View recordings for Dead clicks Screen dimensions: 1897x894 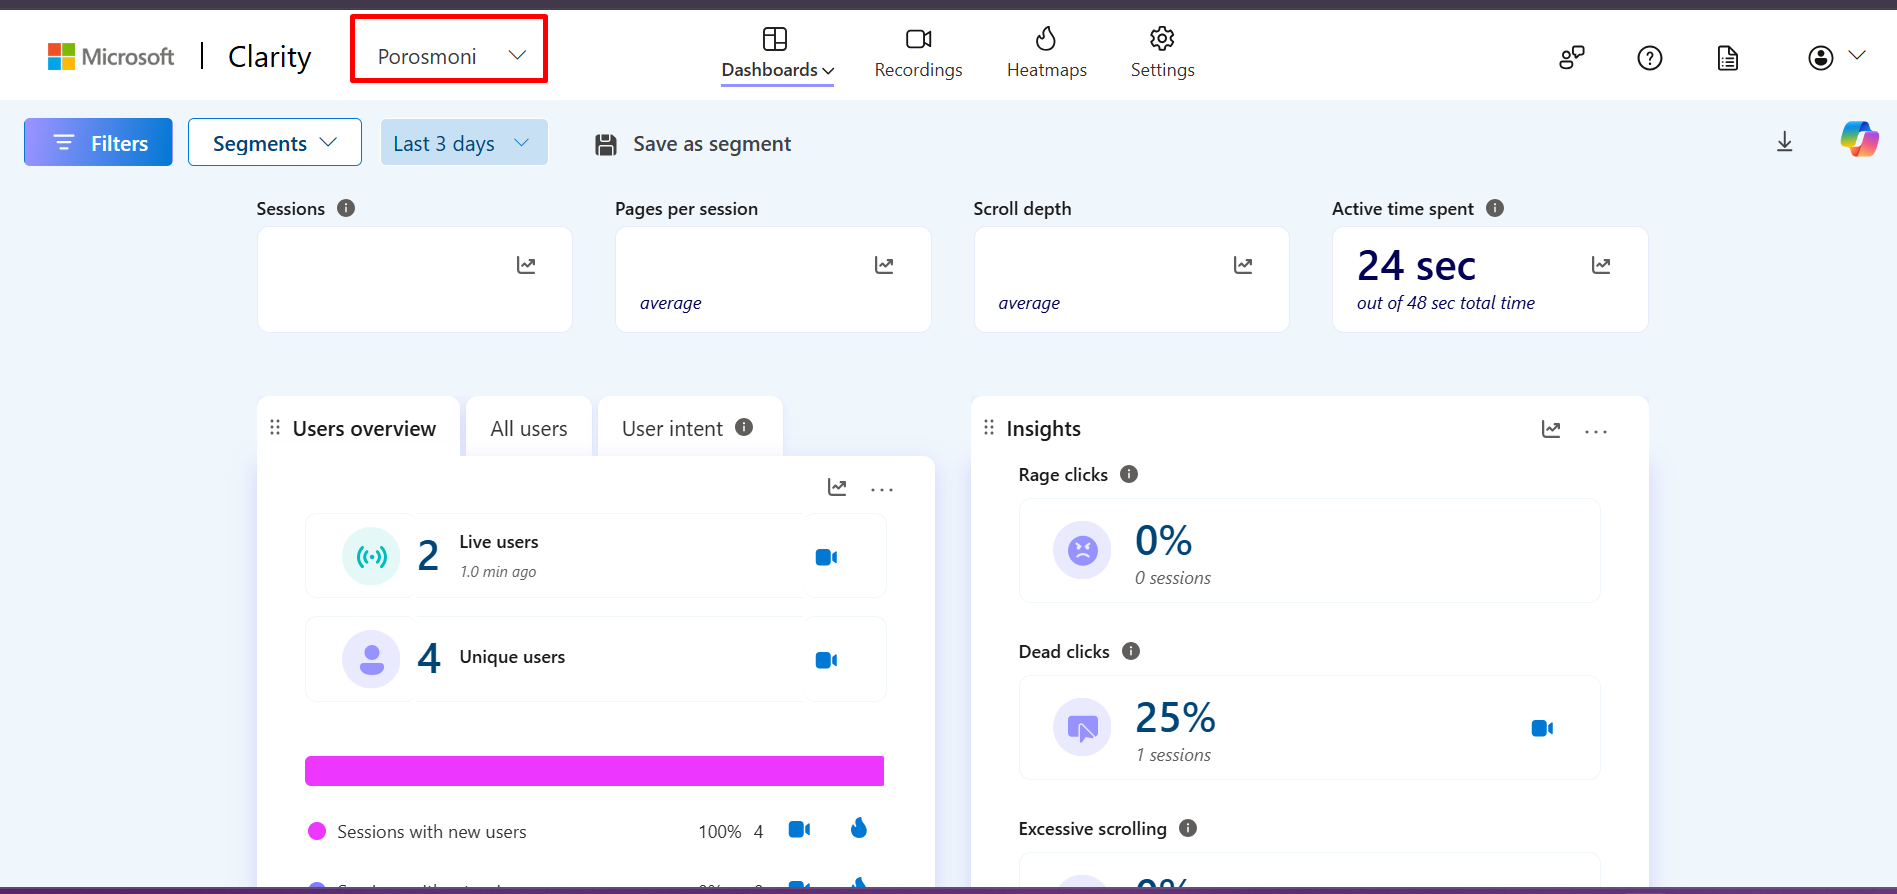click(x=1542, y=728)
